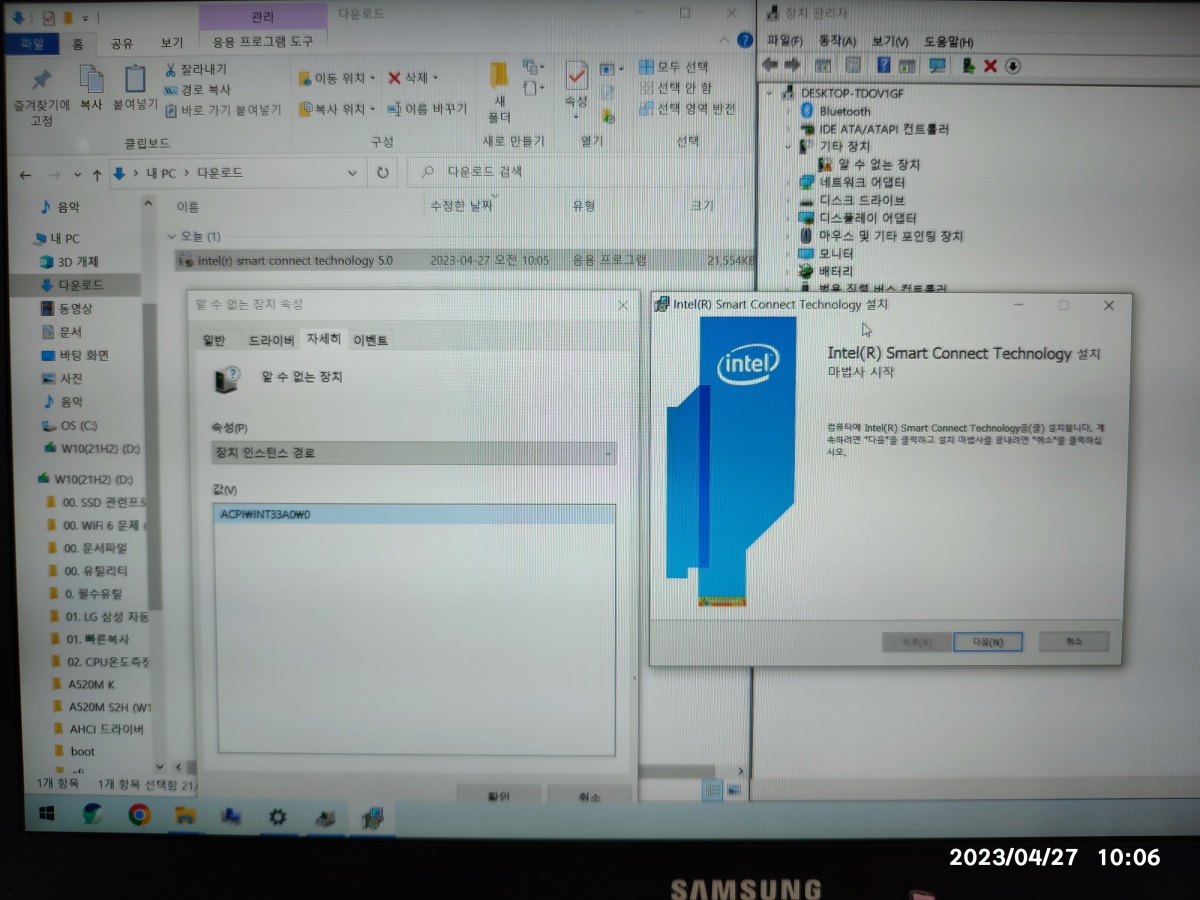1200x900 pixels.
Task: Select intel(r) smart connect technology 5.0 file
Action: point(463,260)
